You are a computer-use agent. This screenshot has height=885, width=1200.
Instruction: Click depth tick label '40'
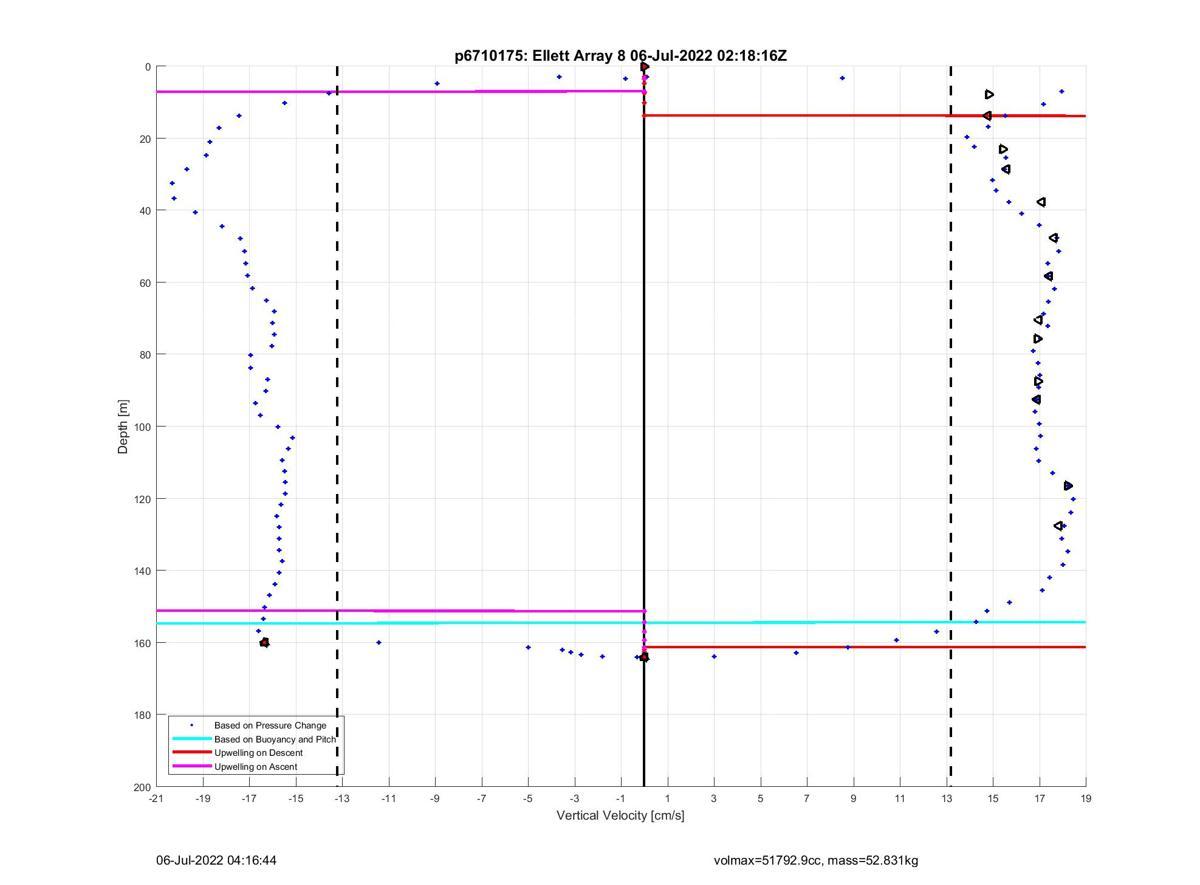[x=145, y=211]
